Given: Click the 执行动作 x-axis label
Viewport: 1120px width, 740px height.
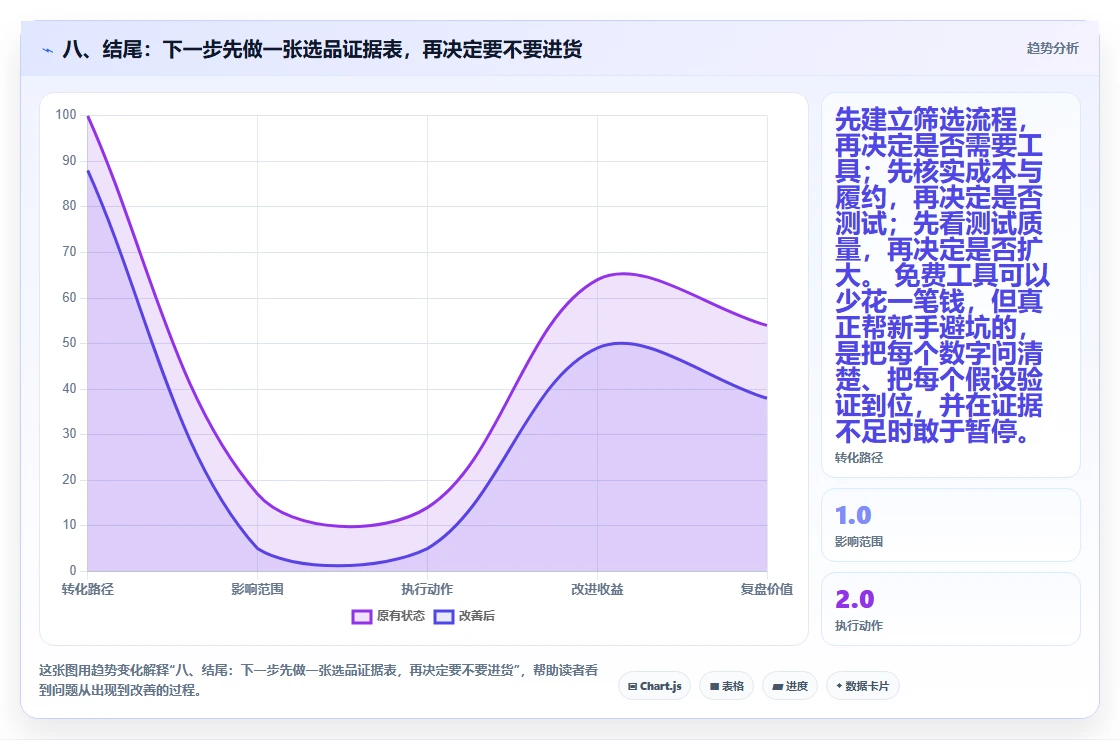Looking at the screenshot, I should pos(427,589).
